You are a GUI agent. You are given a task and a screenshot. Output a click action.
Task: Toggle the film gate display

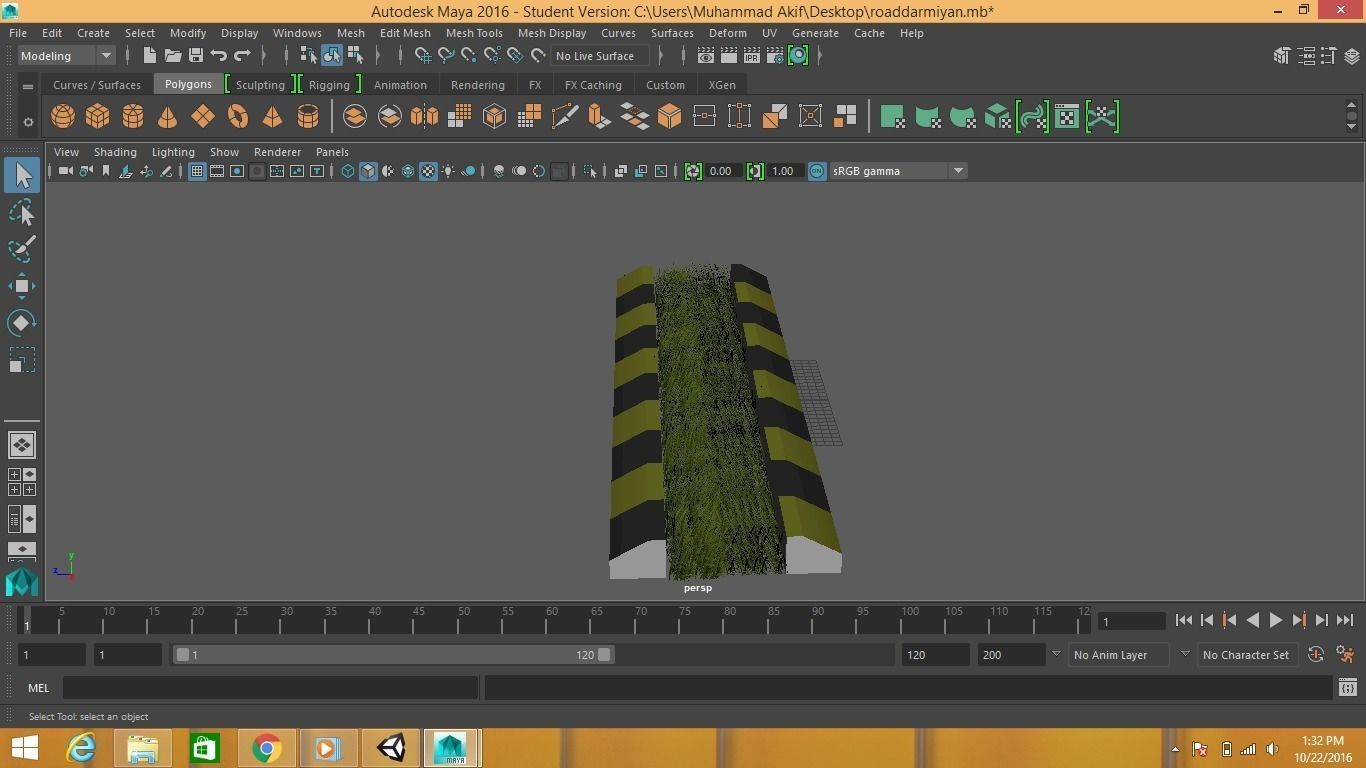217,172
